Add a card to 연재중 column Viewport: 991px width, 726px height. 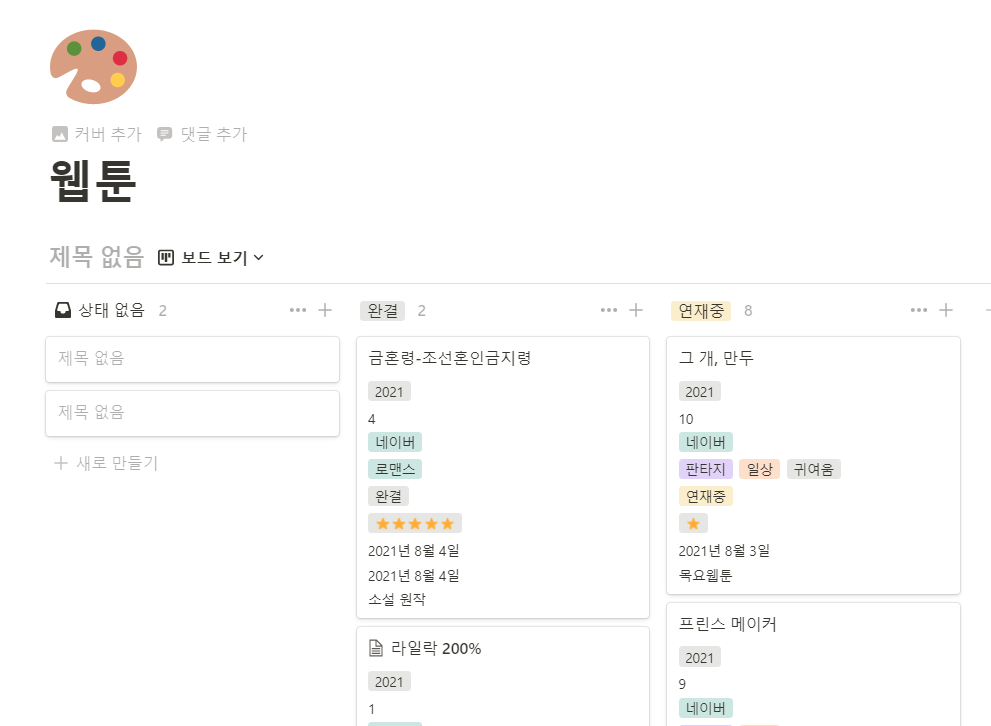(946, 310)
